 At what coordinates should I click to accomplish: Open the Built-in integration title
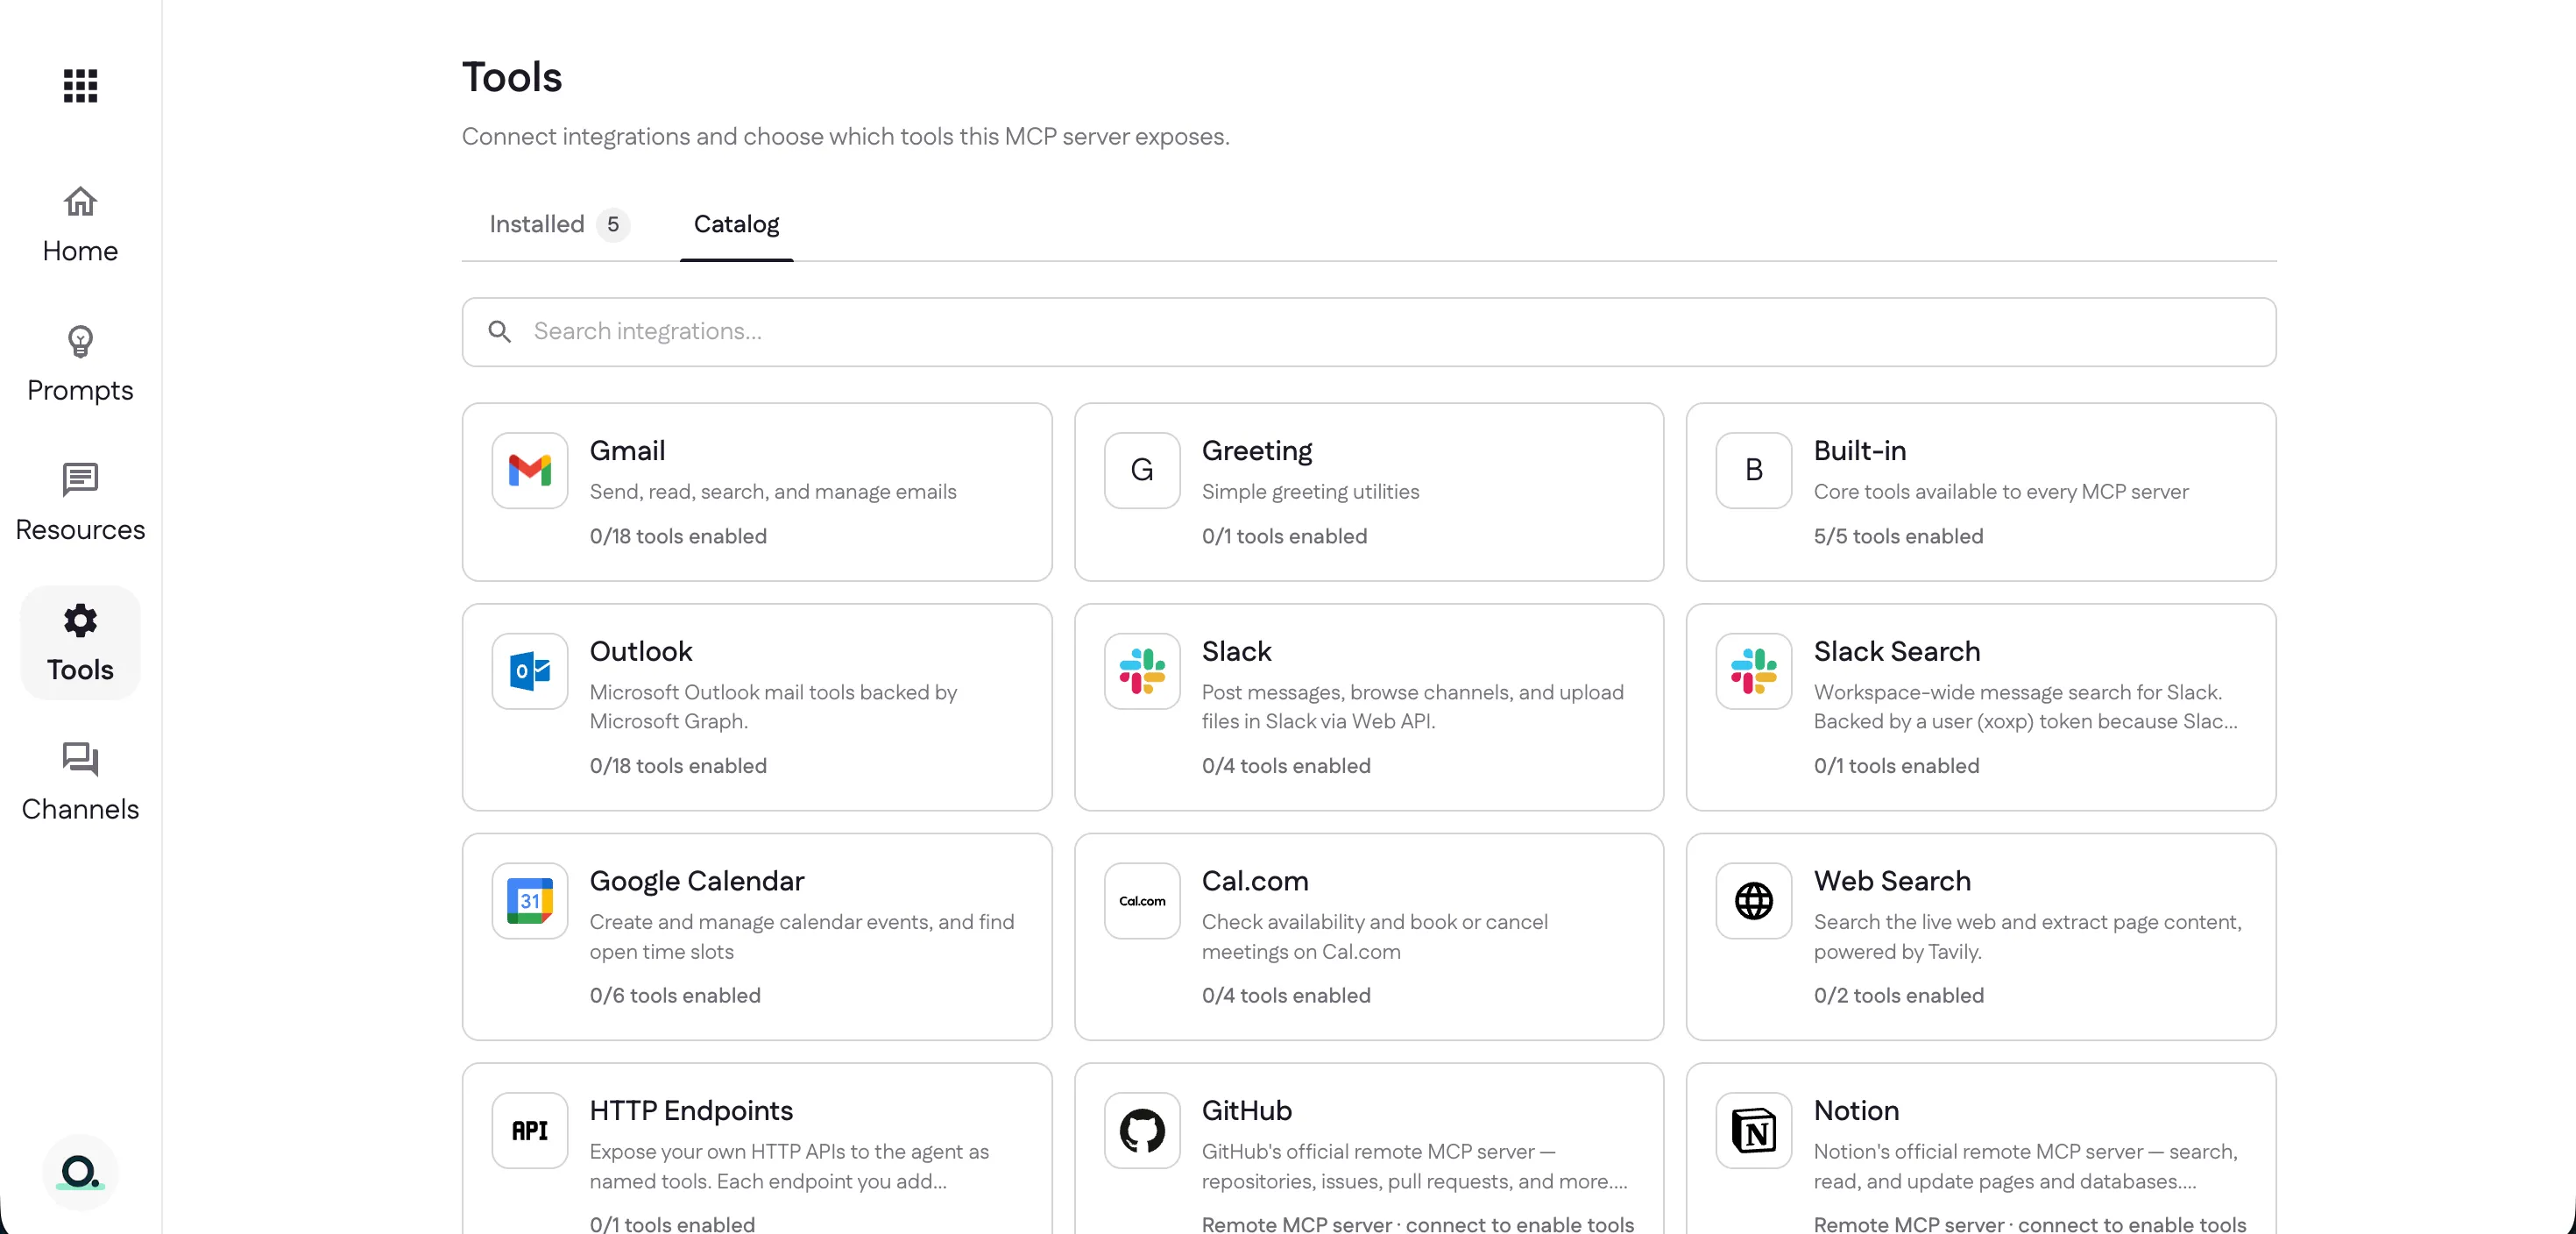coord(1860,451)
